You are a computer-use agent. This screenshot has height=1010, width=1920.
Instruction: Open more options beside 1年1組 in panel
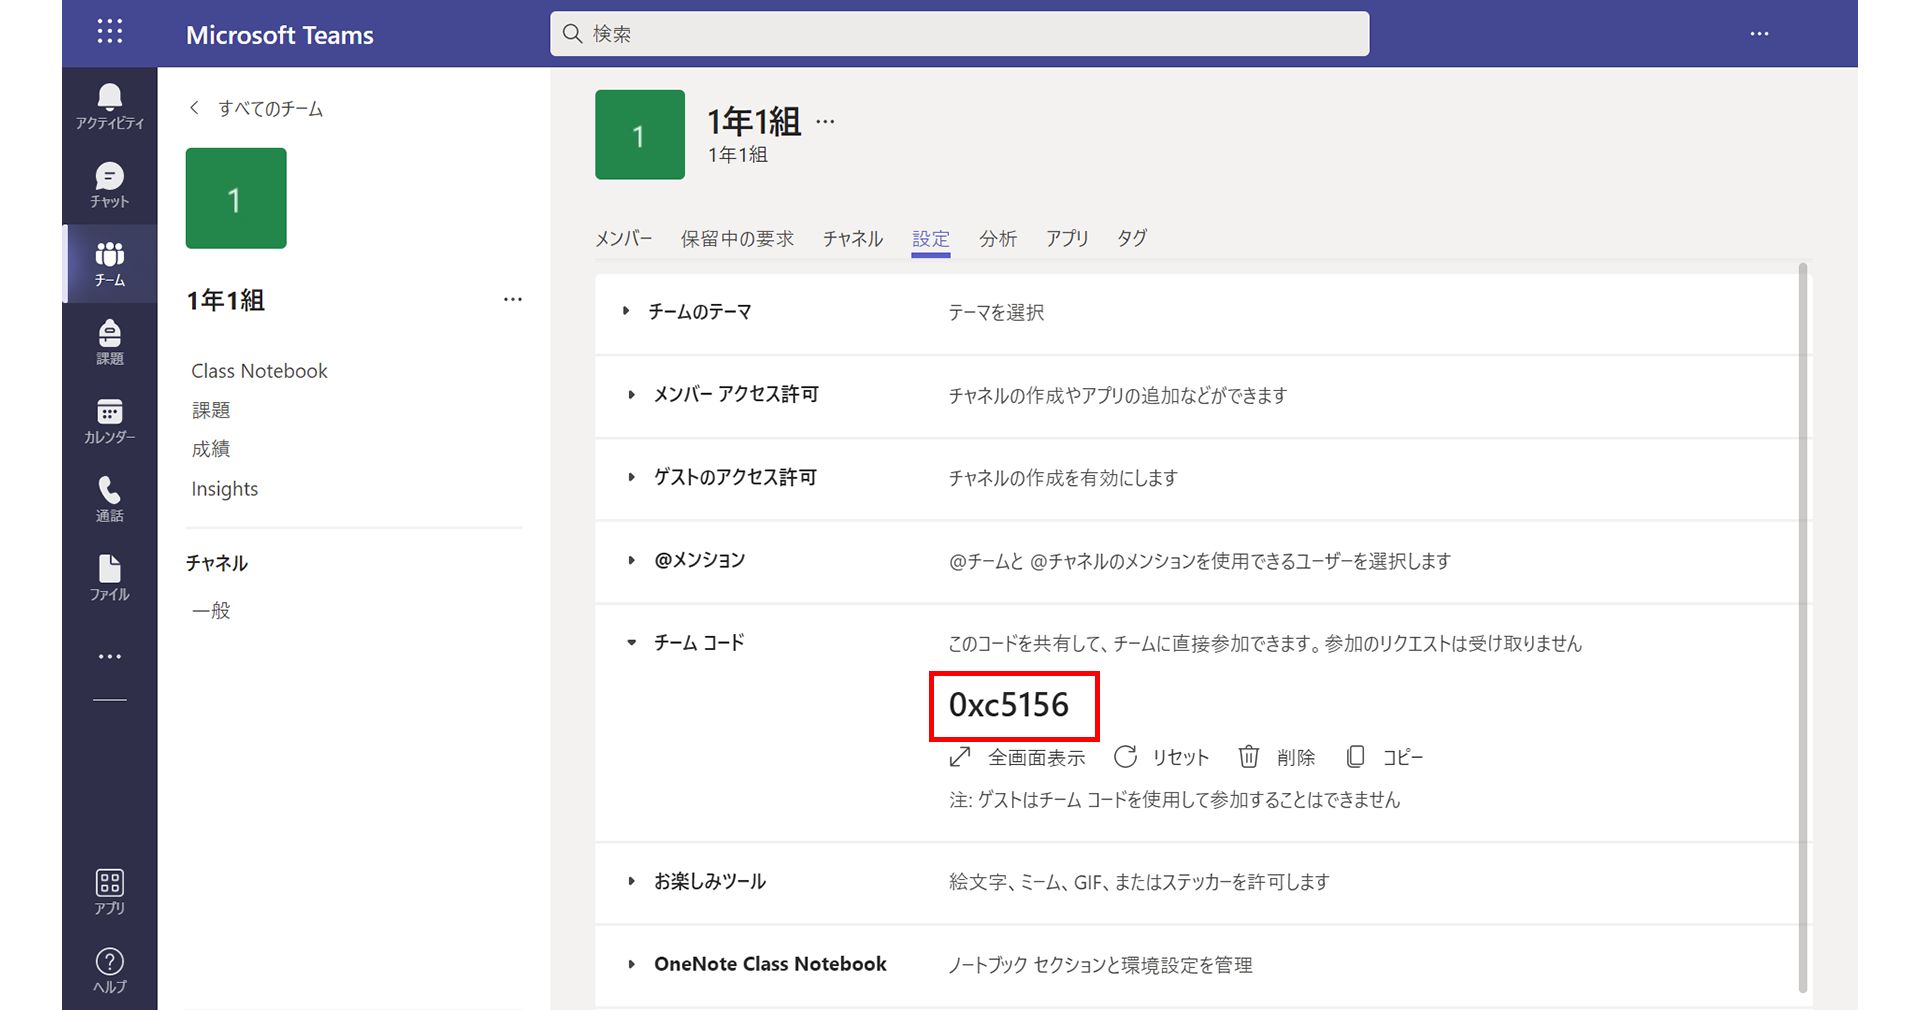[x=512, y=299]
